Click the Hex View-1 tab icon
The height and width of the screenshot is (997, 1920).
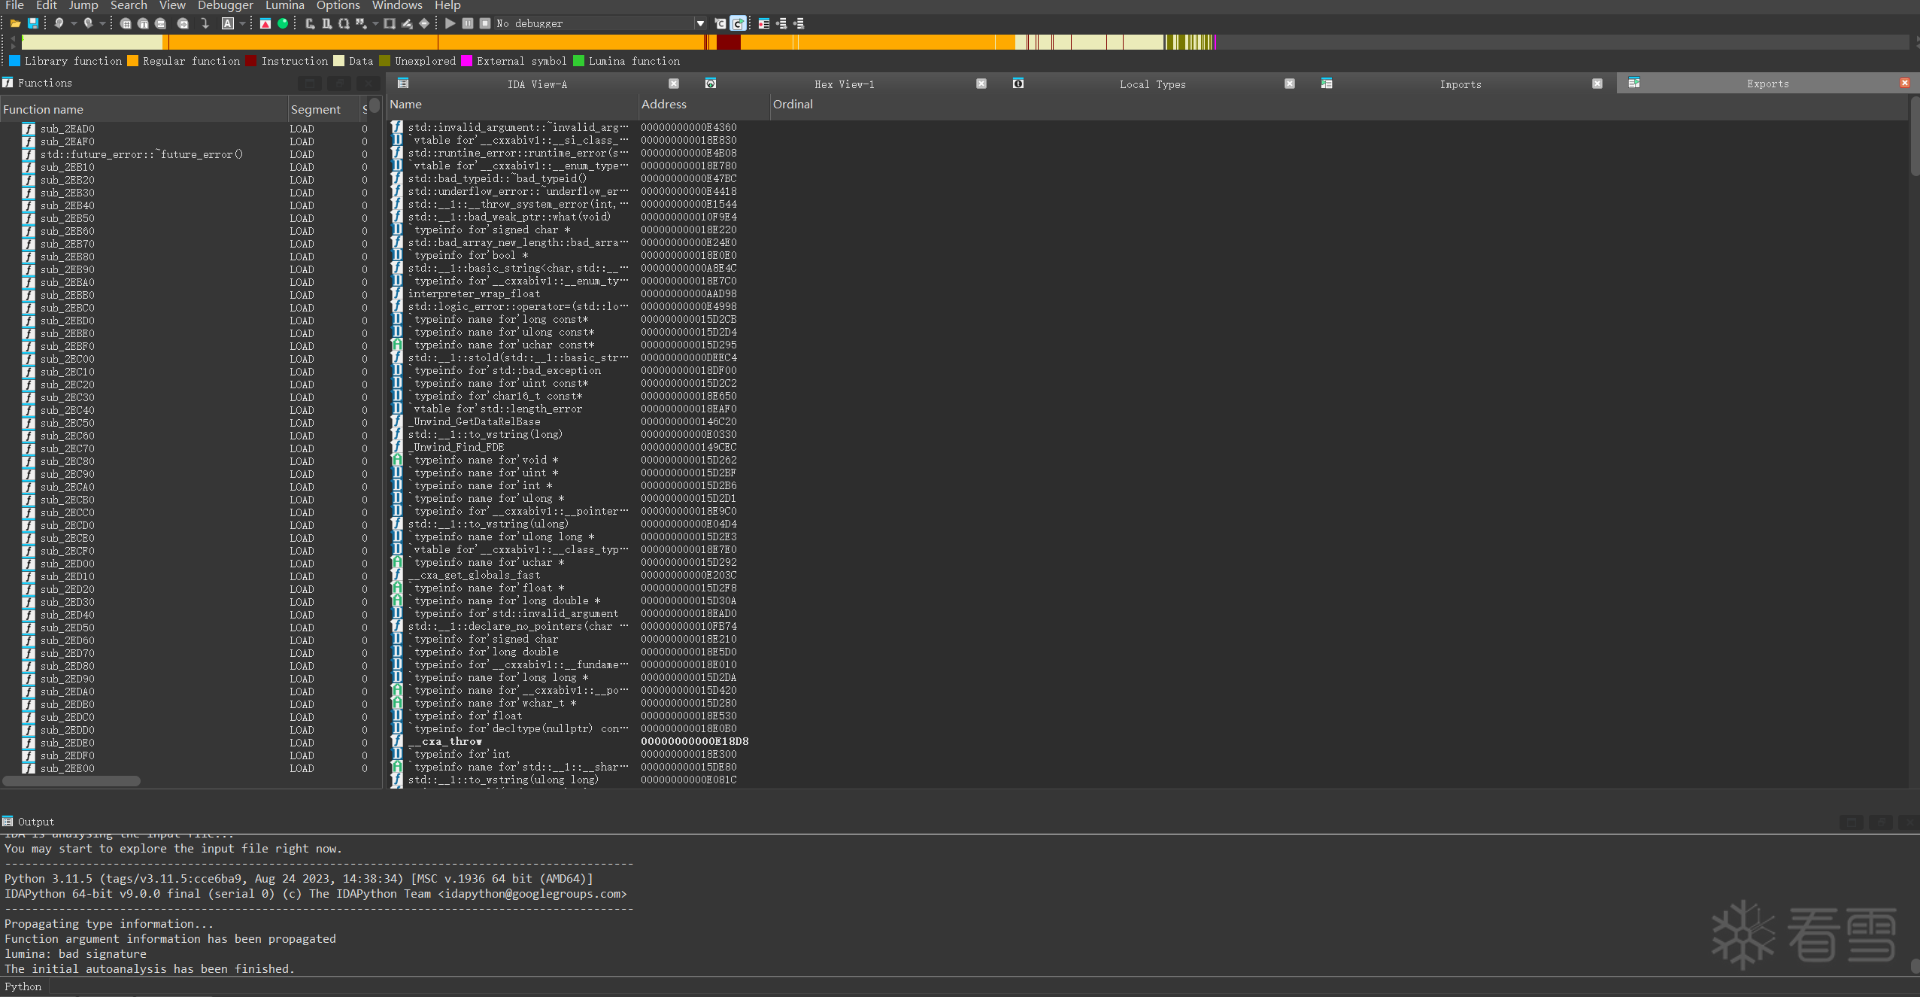click(710, 84)
